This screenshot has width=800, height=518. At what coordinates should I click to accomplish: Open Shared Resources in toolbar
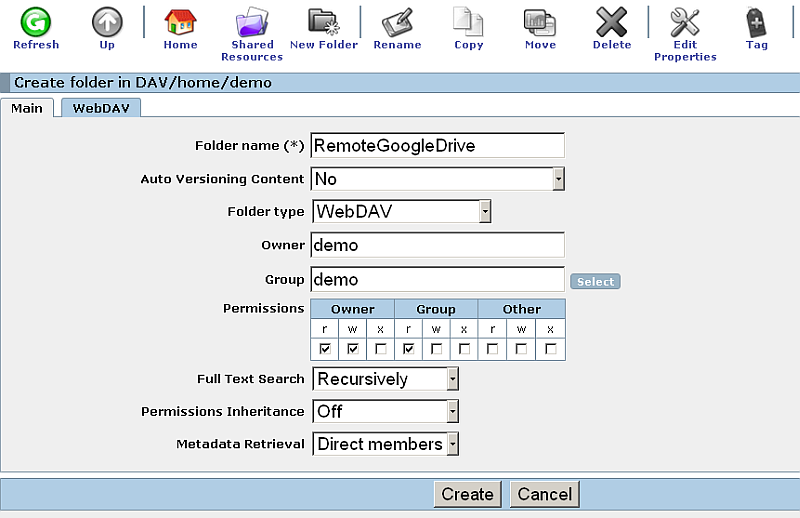coord(252,22)
